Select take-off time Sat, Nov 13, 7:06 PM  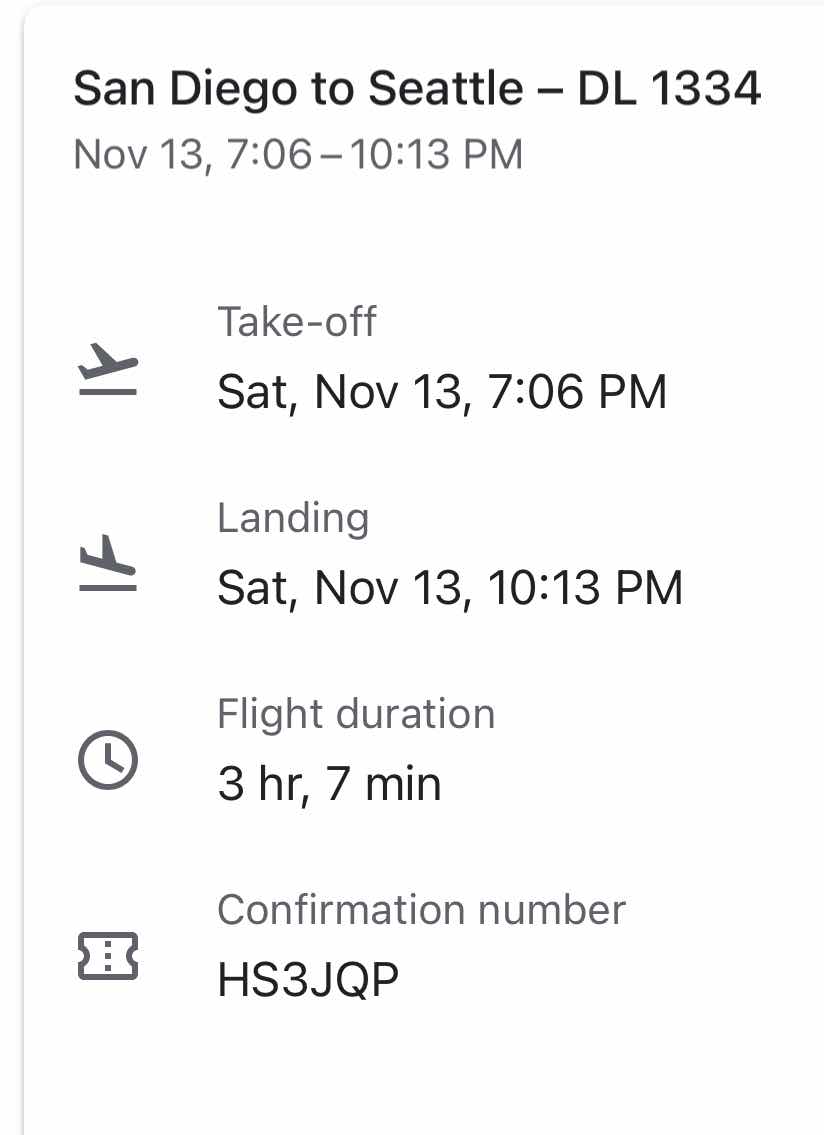[442, 392]
